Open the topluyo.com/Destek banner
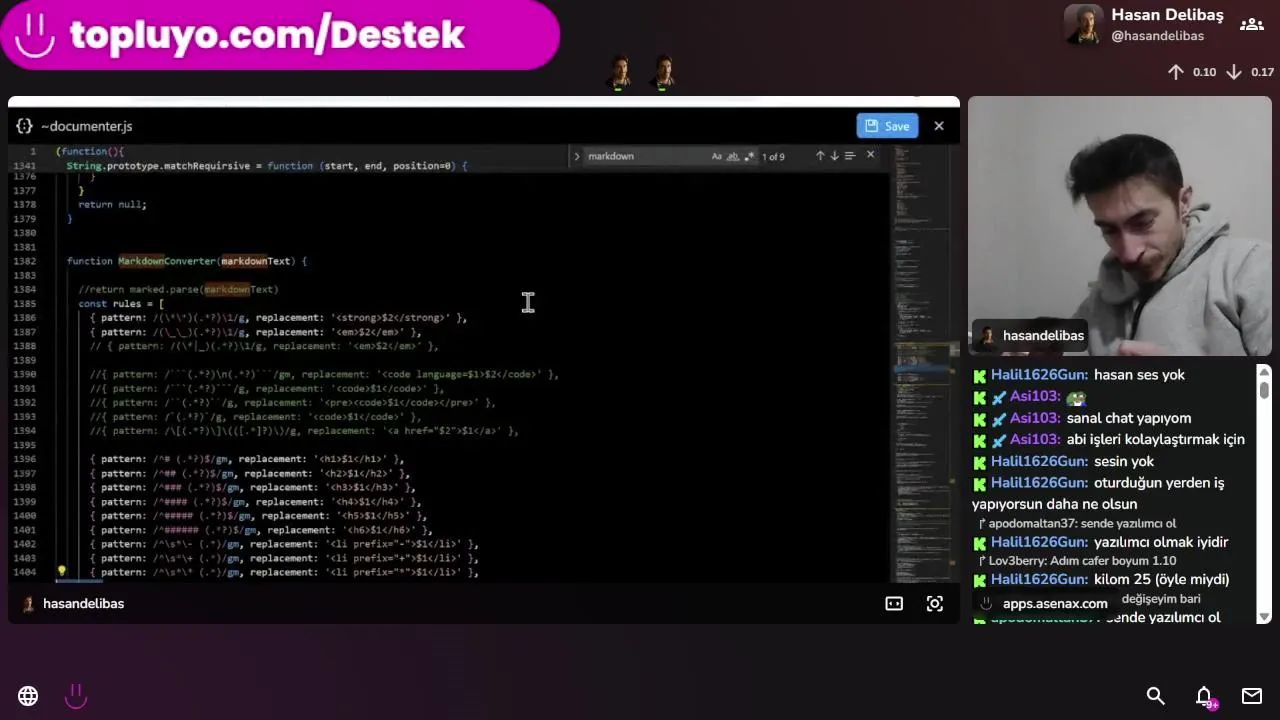The image size is (1280, 720). (x=280, y=35)
